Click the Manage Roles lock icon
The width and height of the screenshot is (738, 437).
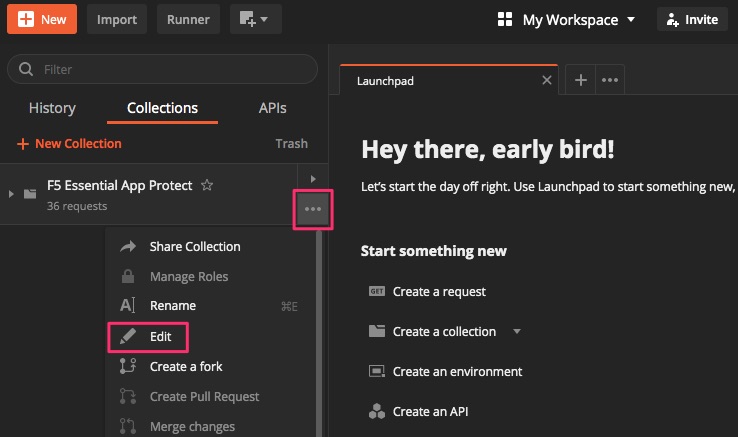pyautogui.click(x=128, y=276)
